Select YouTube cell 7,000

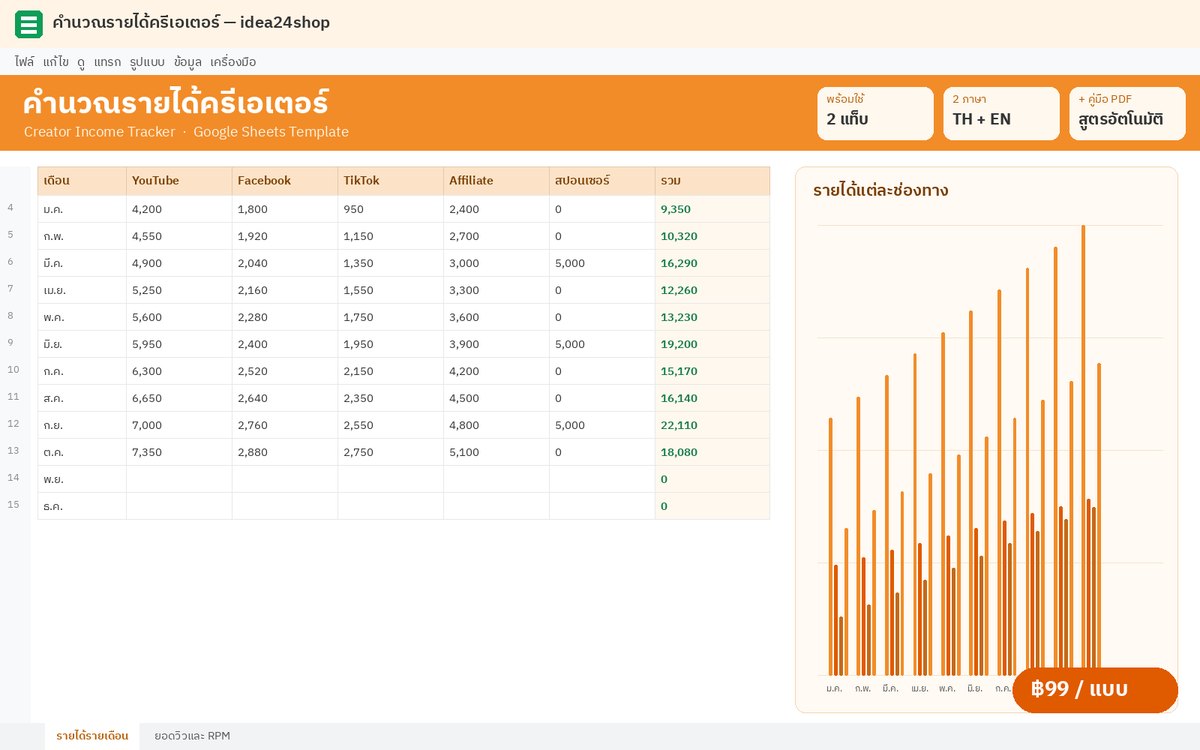pos(179,425)
